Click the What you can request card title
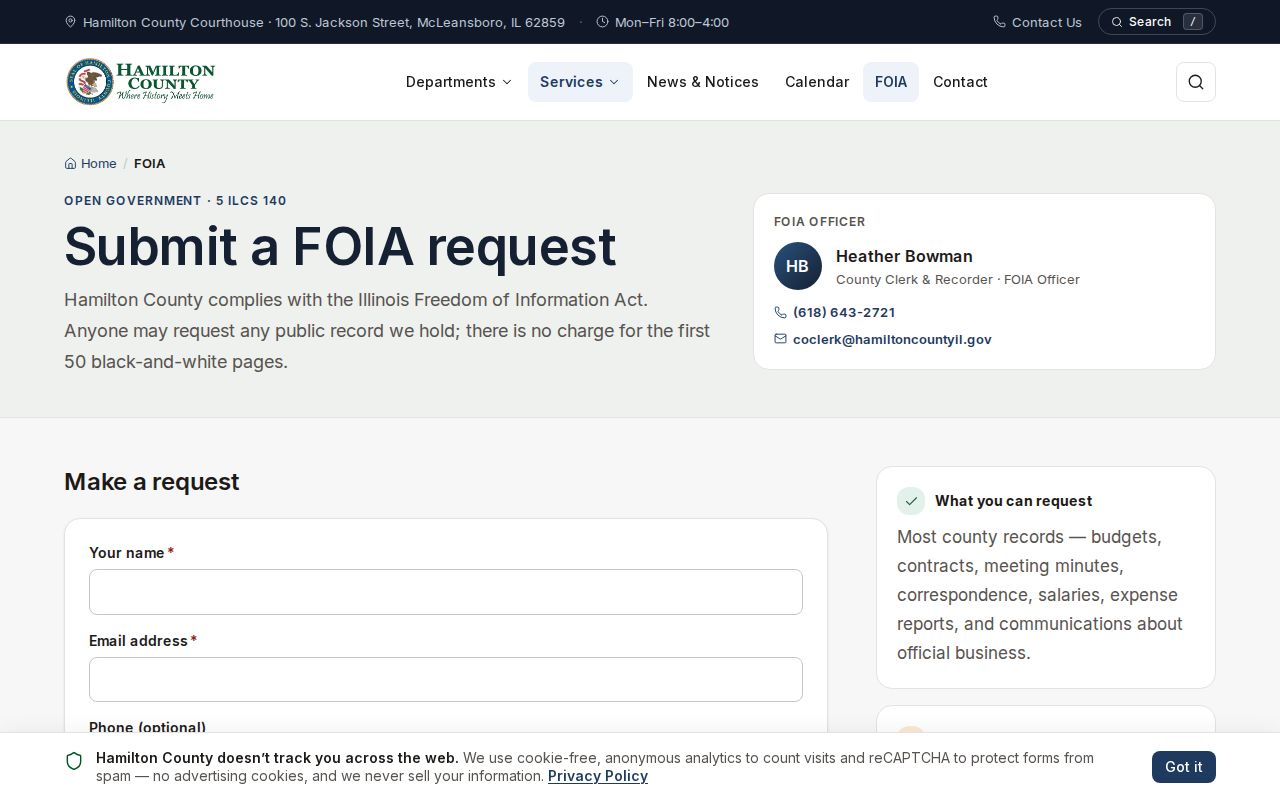1280x800 pixels. (1013, 501)
